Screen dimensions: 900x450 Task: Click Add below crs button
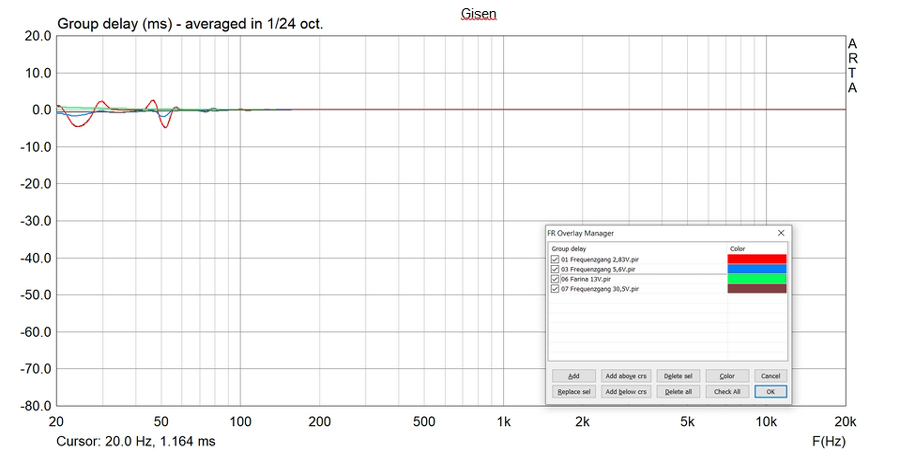pos(625,391)
